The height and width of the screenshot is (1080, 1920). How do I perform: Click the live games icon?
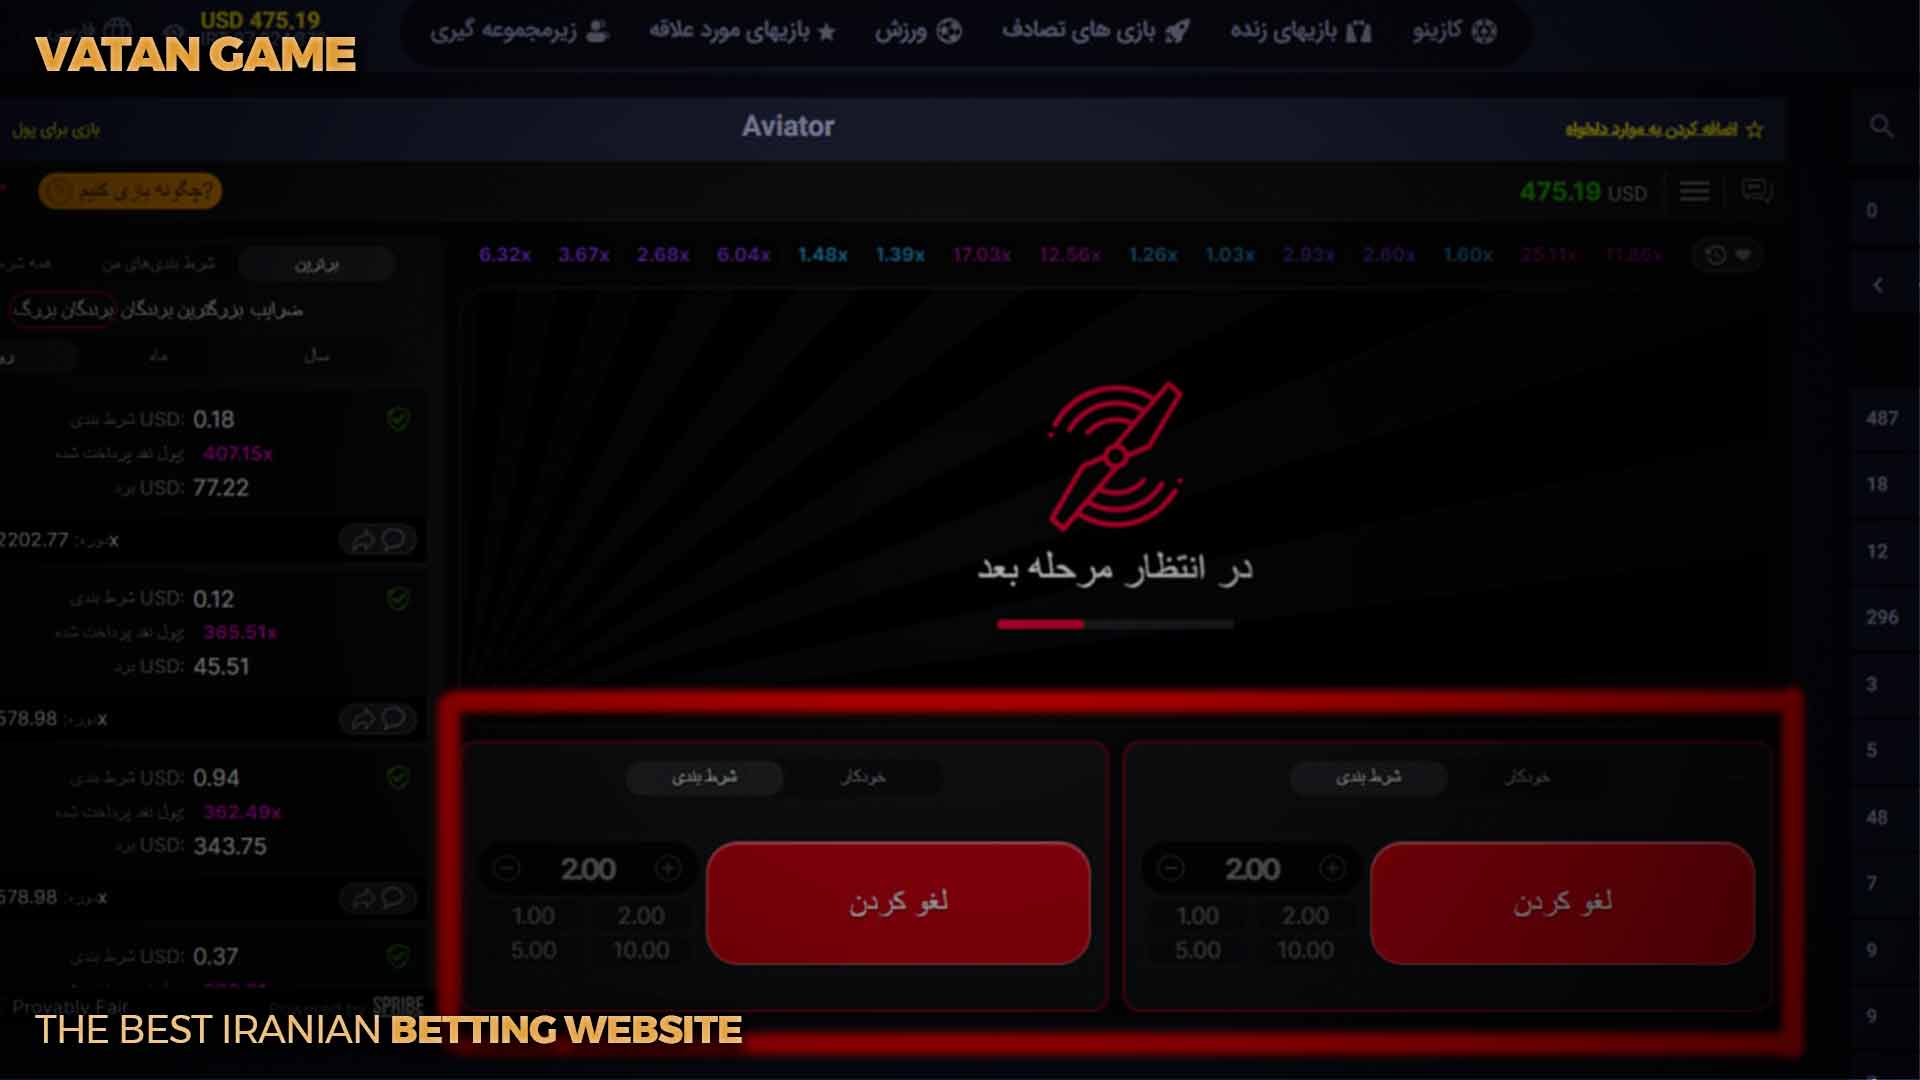point(1366,30)
